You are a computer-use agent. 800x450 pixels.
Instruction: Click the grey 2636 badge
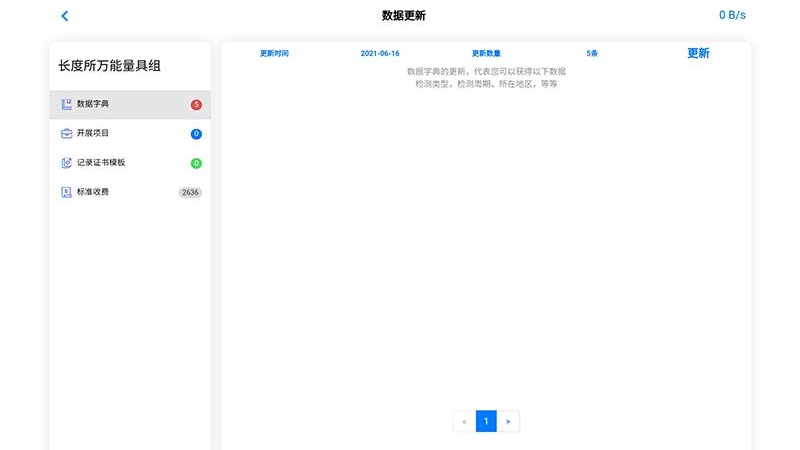[x=190, y=192]
